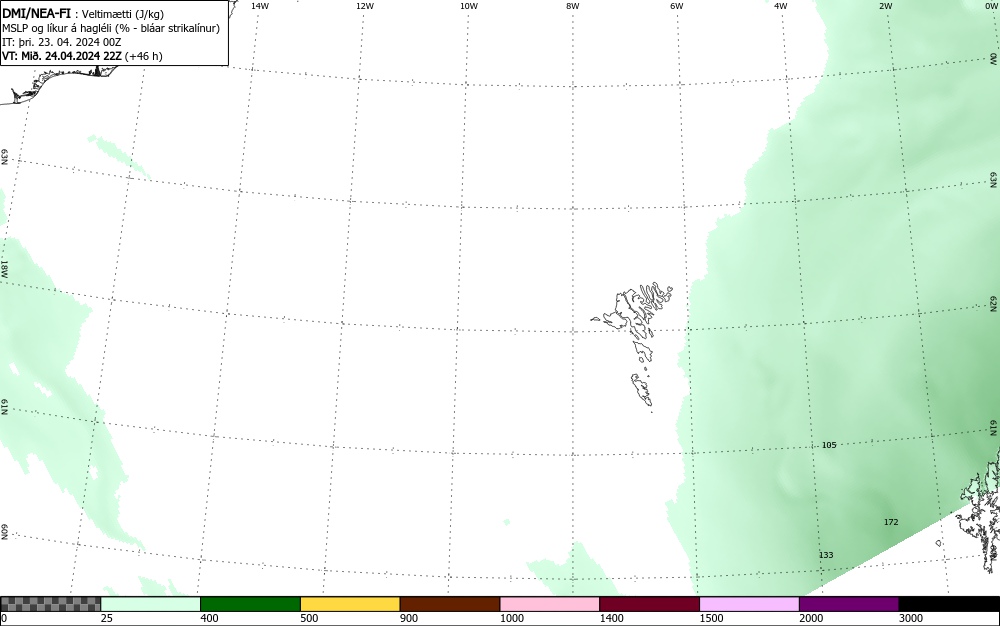The width and height of the screenshot is (1000, 626).
Task: Click the "60N" latitude label
Action: (x=4, y=532)
